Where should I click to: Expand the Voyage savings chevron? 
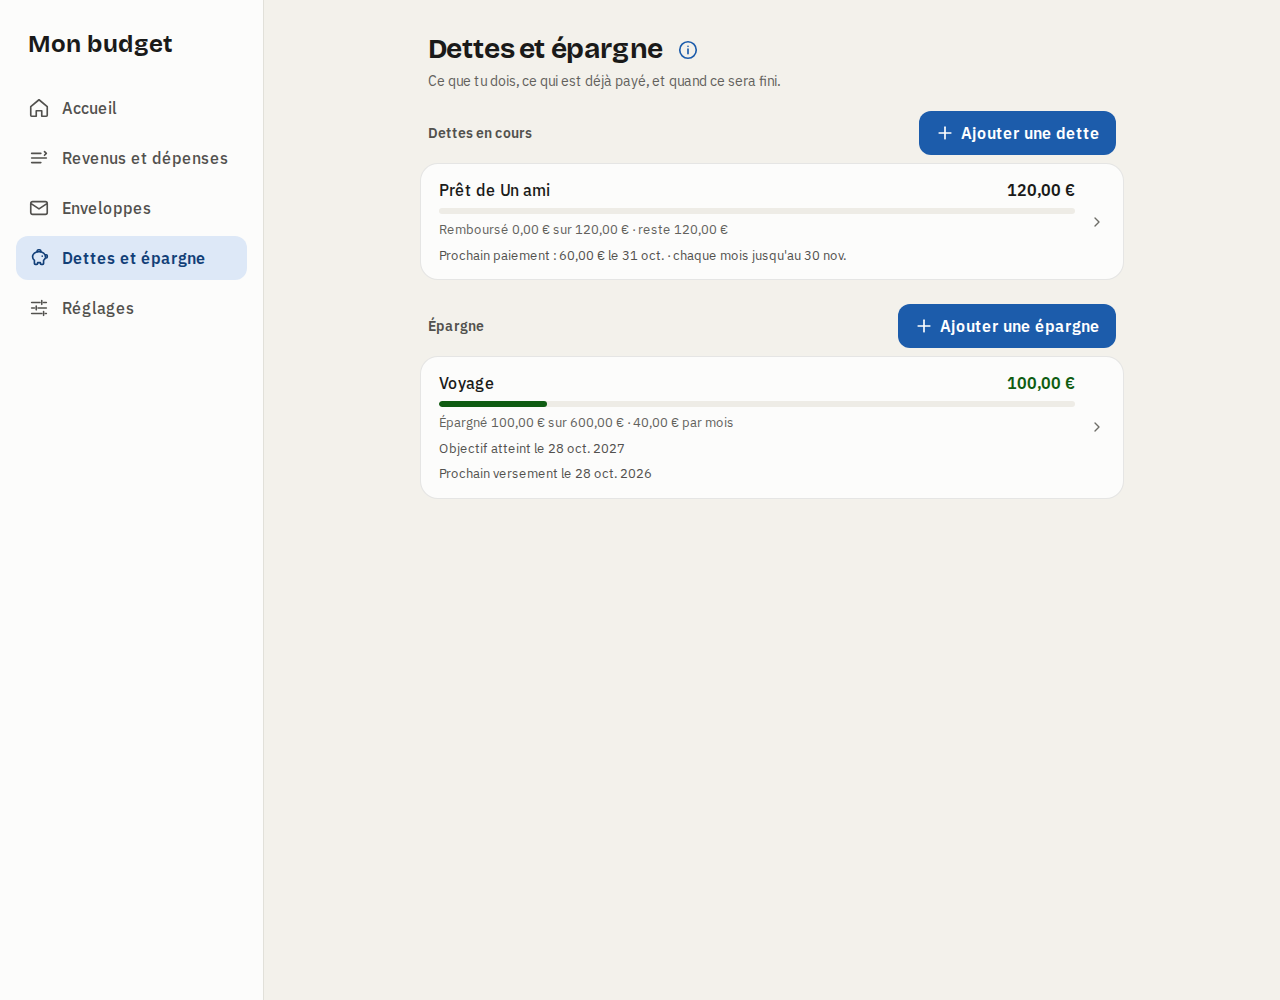coord(1097,427)
